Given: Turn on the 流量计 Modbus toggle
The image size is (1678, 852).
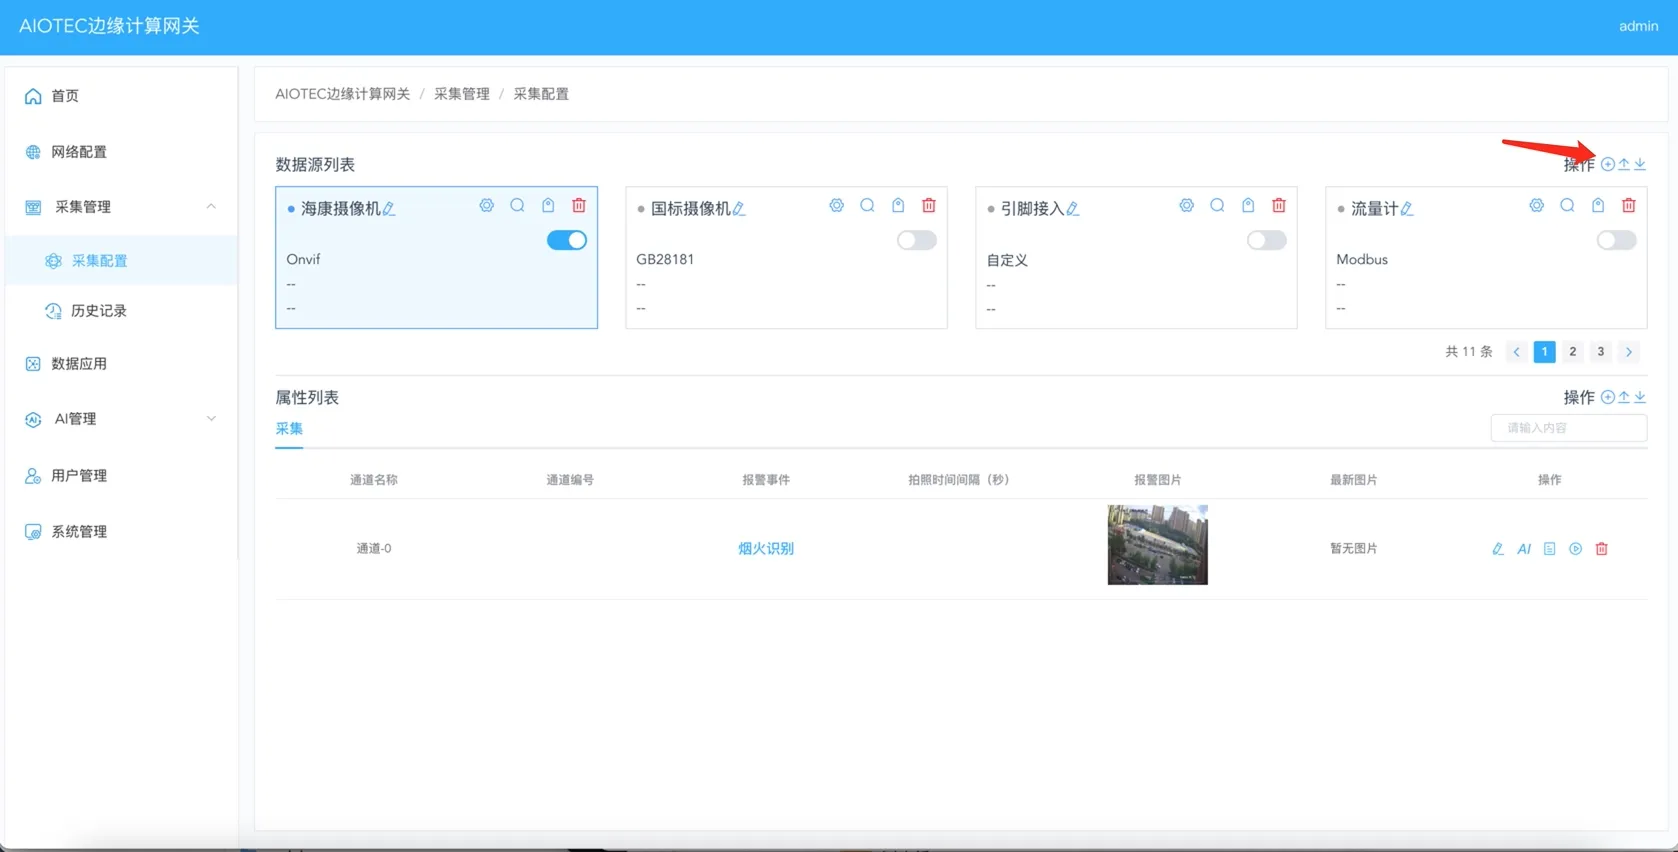Looking at the screenshot, I should tap(1616, 240).
